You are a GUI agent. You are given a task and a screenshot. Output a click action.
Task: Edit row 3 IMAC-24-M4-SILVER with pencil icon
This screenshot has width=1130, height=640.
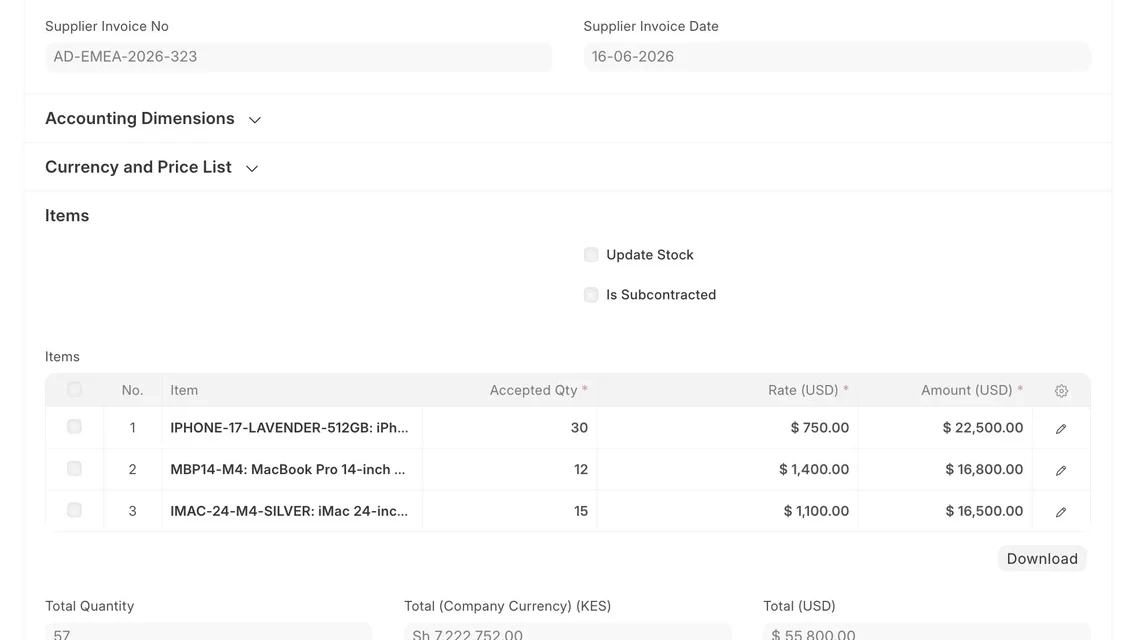pyautogui.click(x=1061, y=512)
